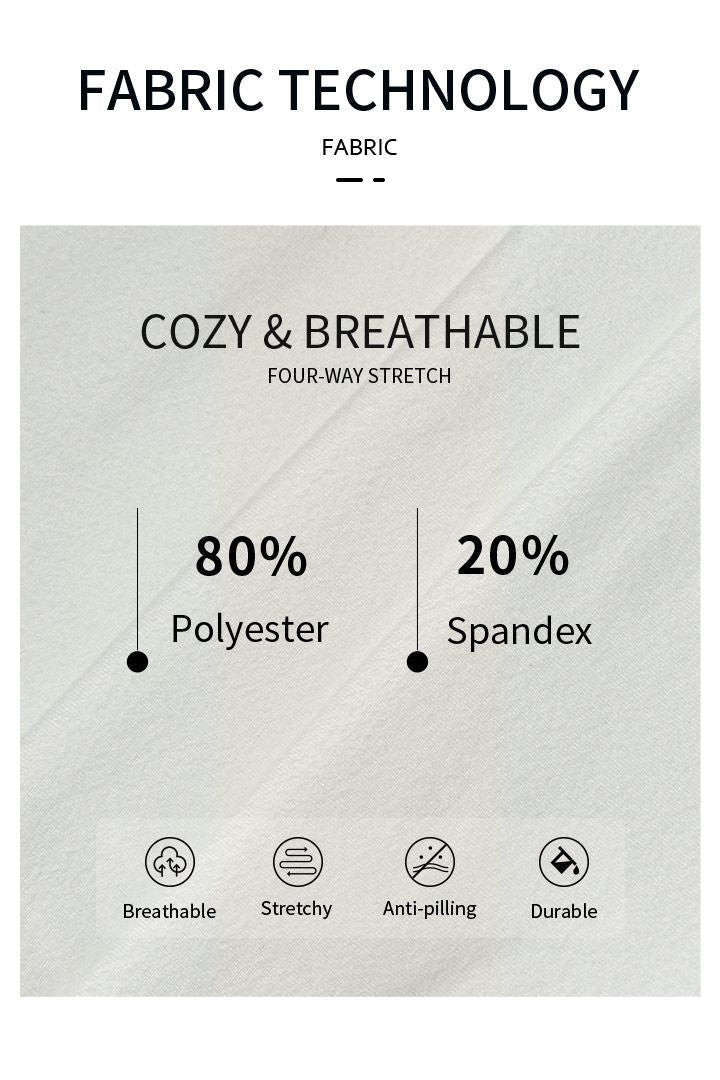Image resolution: width=720 pixels, height=1080 pixels.
Task: Select the Breathable text label
Action: point(169,911)
